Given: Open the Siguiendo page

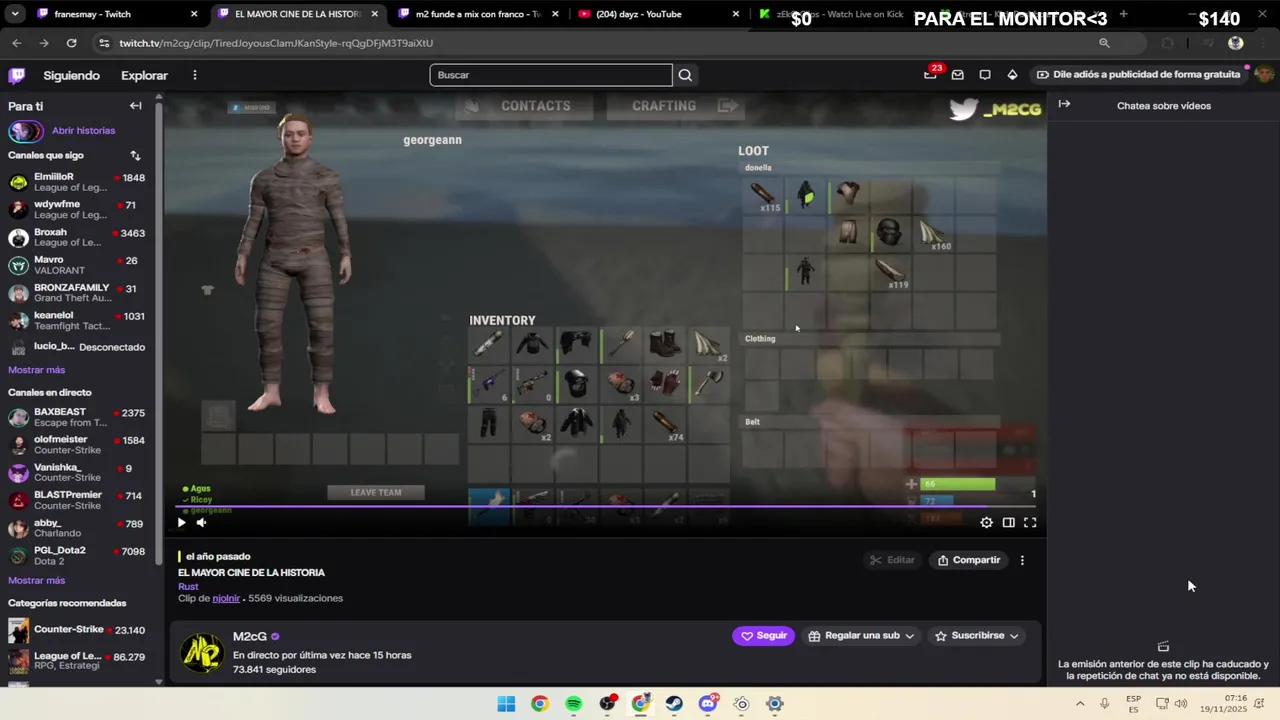Looking at the screenshot, I should pyautogui.click(x=71, y=75).
